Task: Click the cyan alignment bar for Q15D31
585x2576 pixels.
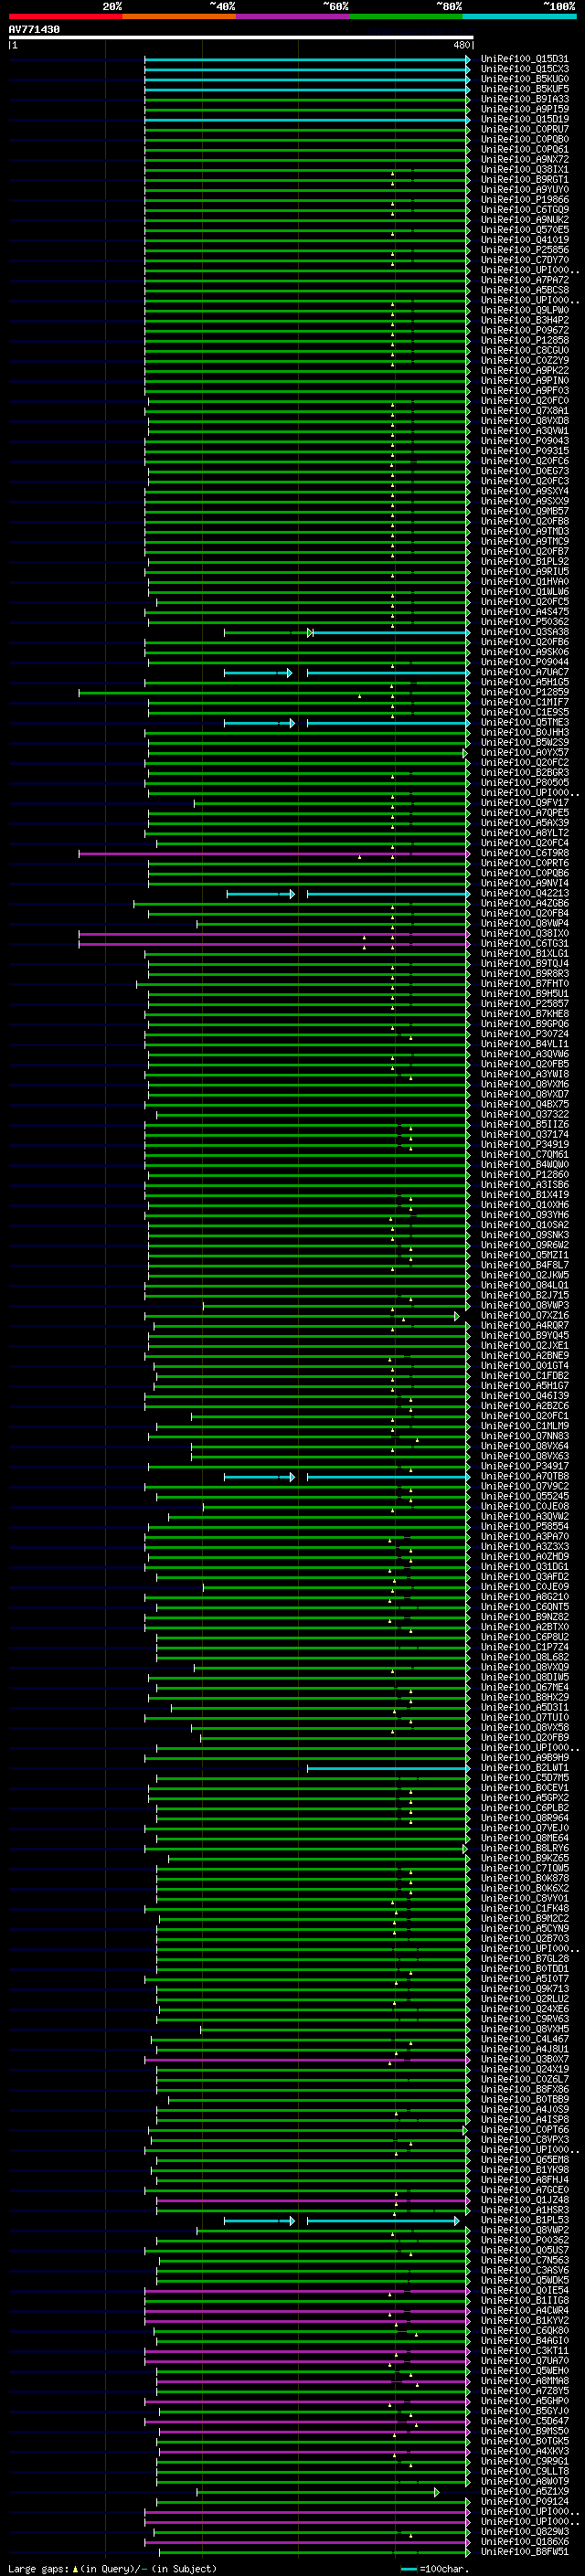Action: pos(306,59)
